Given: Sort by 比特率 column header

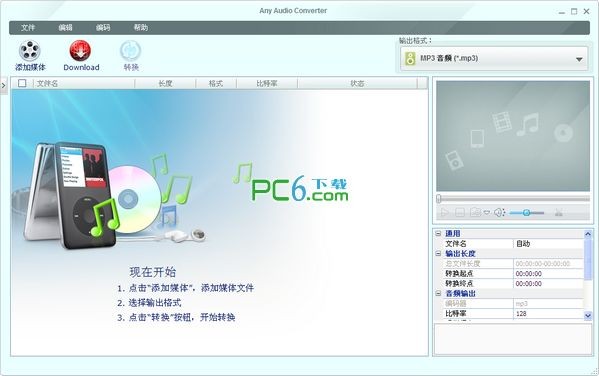Looking at the screenshot, I should [x=267, y=83].
